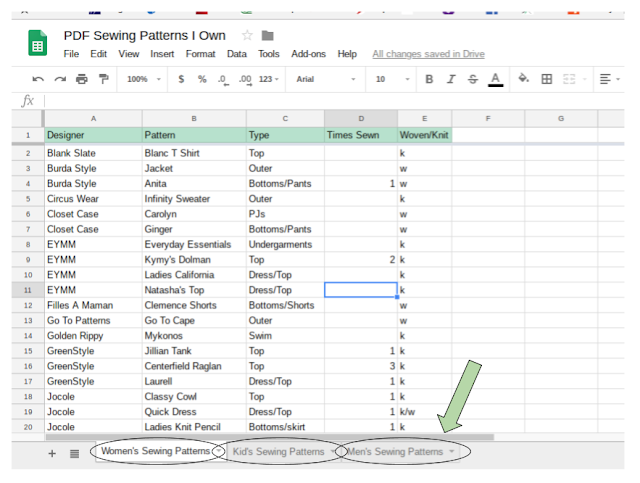Open horizontal align options
Viewport: 640px width, 483px height.
click(609, 79)
